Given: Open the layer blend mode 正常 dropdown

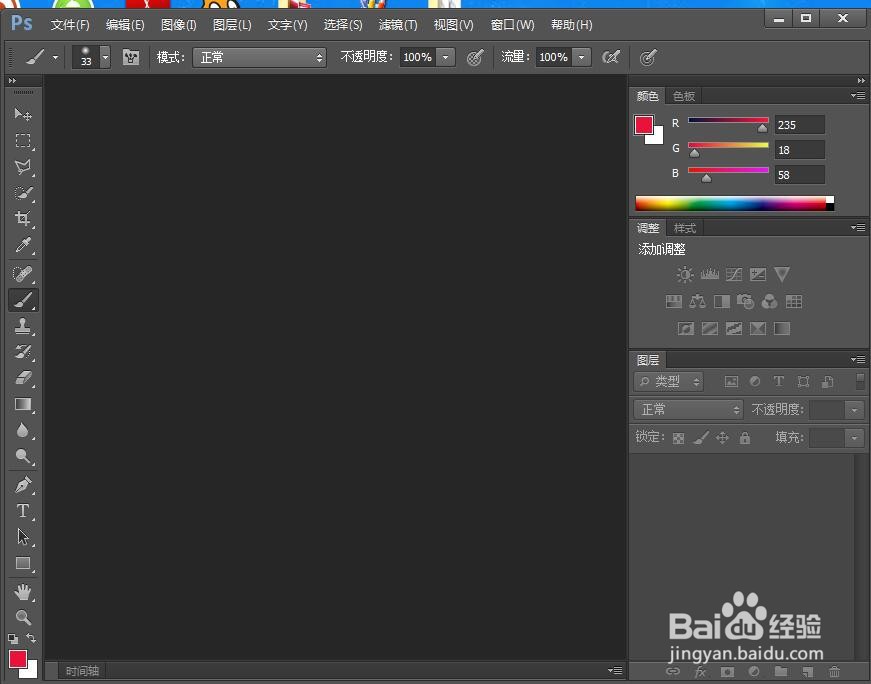Looking at the screenshot, I should click(688, 410).
